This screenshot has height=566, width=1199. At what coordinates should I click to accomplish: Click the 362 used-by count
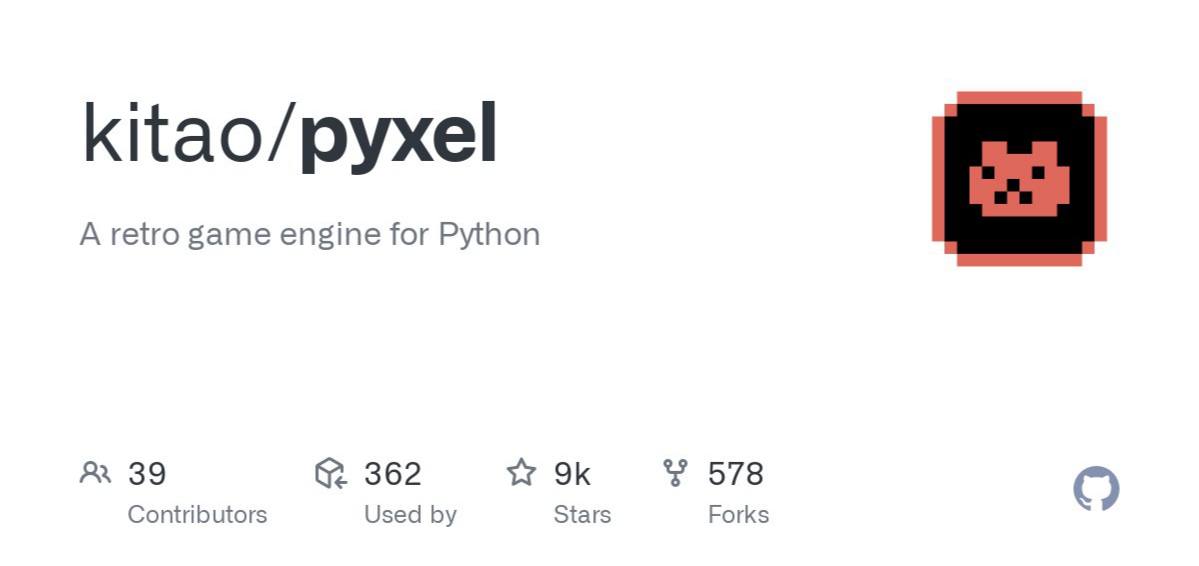tap(392, 473)
